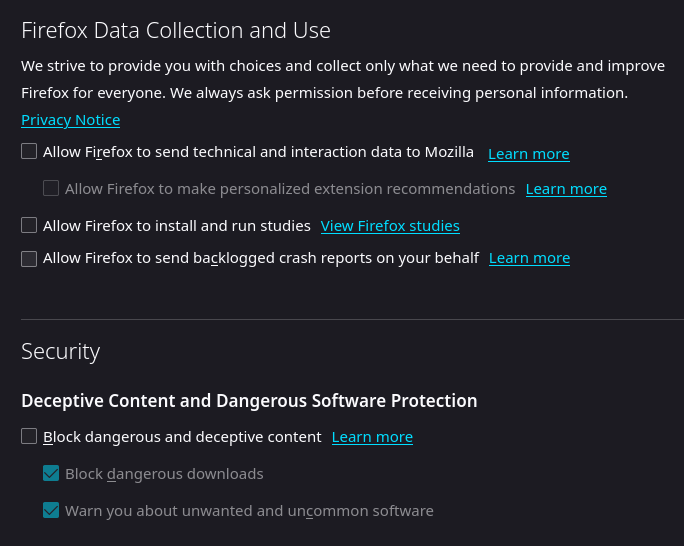Click the 'Block dangerous downloads' label text

(164, 473)
